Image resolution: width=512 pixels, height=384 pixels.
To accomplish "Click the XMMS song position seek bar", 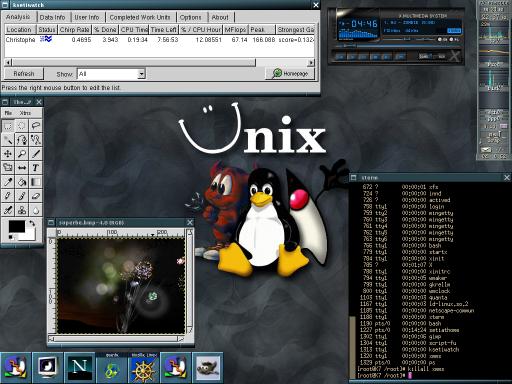I will (398, 46).
